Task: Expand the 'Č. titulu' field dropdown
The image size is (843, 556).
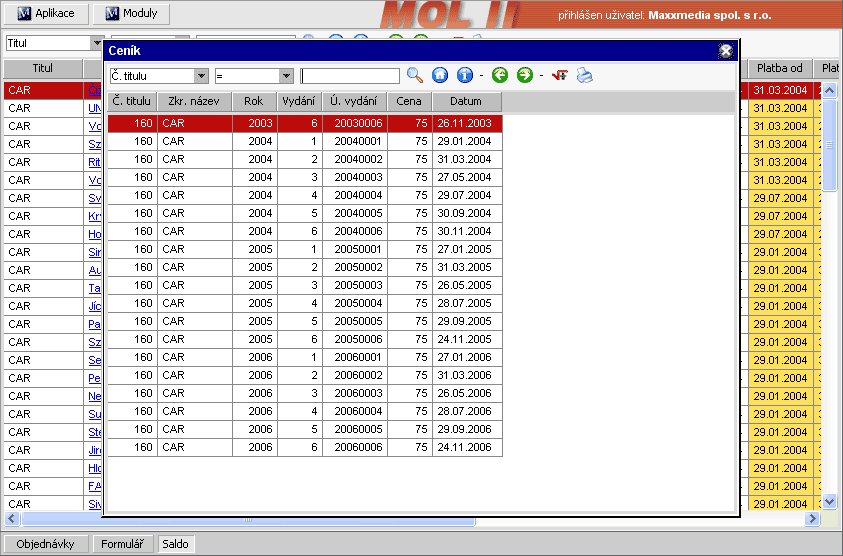Action: (201, 76)
